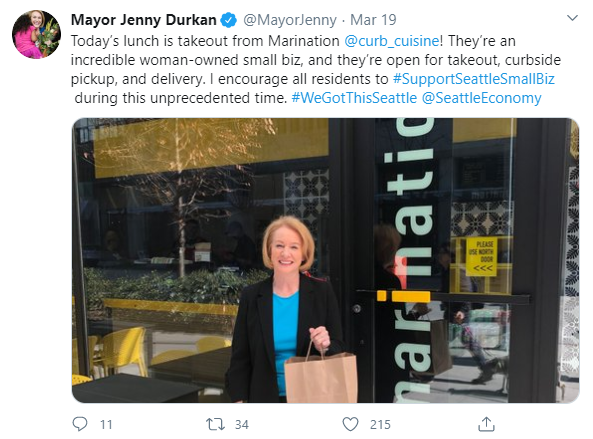Click the yellow north door sign in photo

[x=482, y=257]
